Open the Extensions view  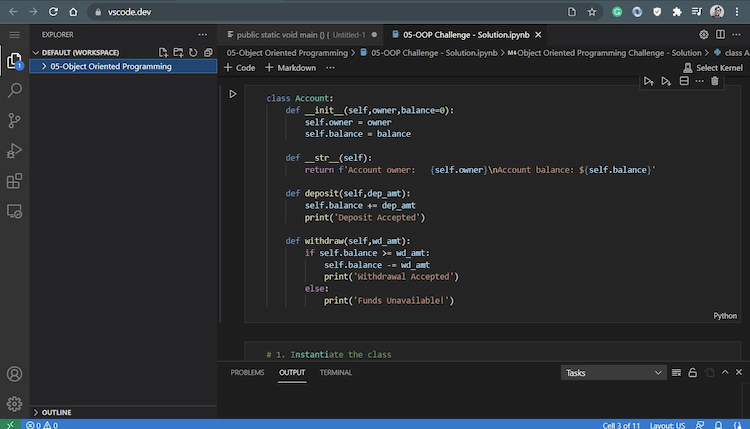14,181
